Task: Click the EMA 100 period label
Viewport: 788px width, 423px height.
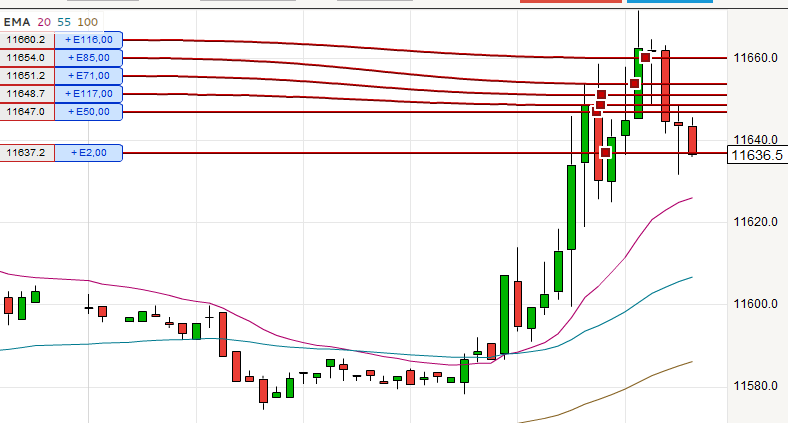Action: pos(87,22)
